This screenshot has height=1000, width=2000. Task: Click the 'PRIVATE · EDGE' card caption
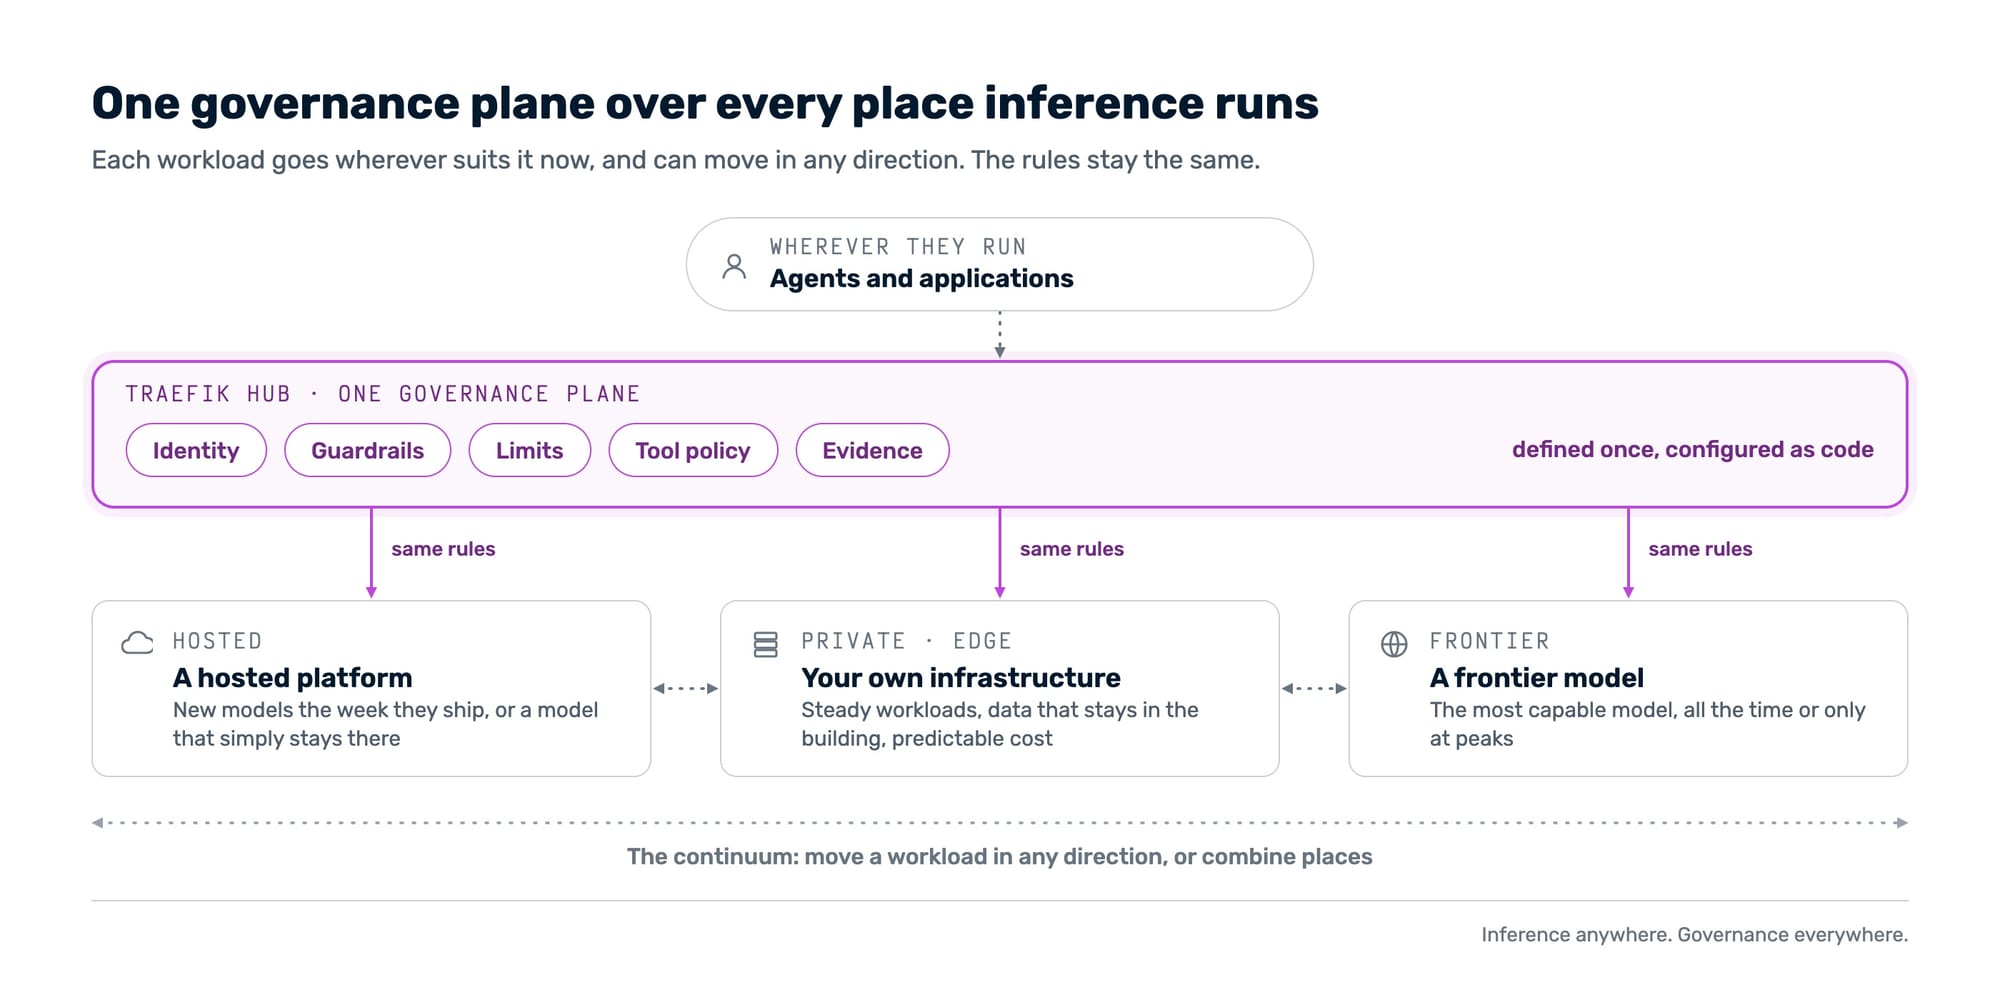pyautogui.click(x=906, y=641)
